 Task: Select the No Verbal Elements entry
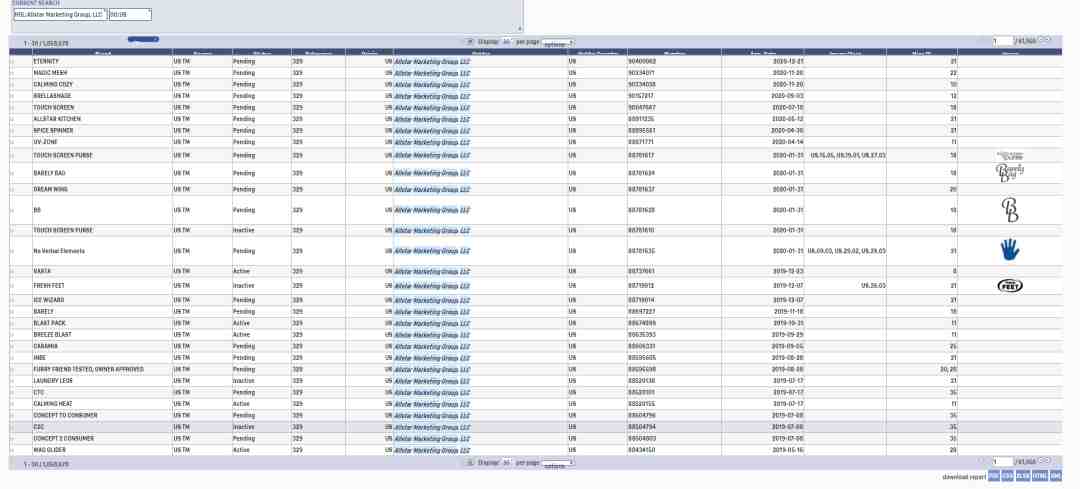coord(59,251)
